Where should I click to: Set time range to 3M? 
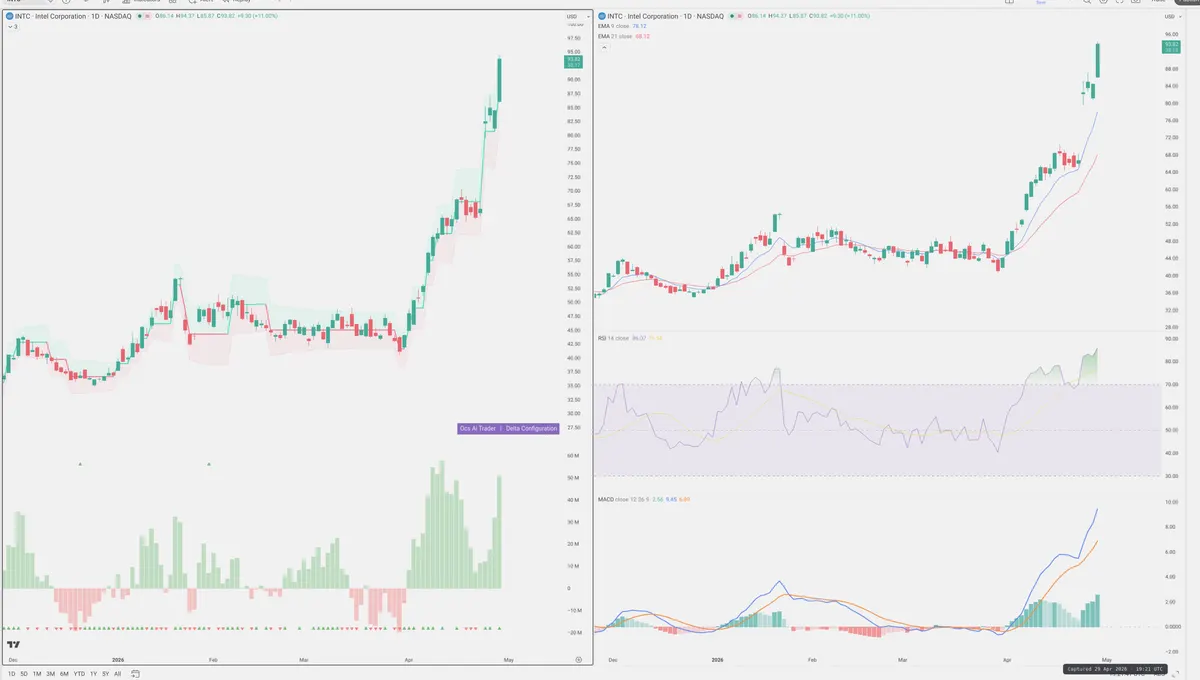(51, 674)
